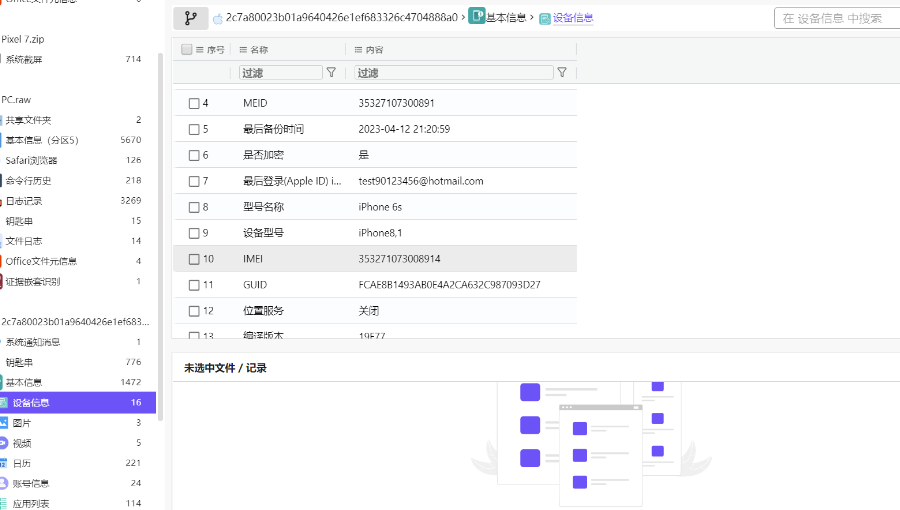Click the 内容 column menu icon
The image size is (900, 510).
click(359, 50)
